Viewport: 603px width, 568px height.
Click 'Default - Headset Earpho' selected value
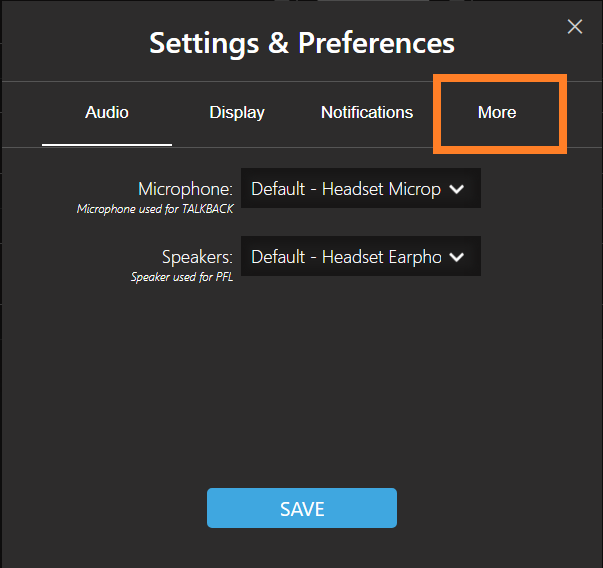point(346,257)
